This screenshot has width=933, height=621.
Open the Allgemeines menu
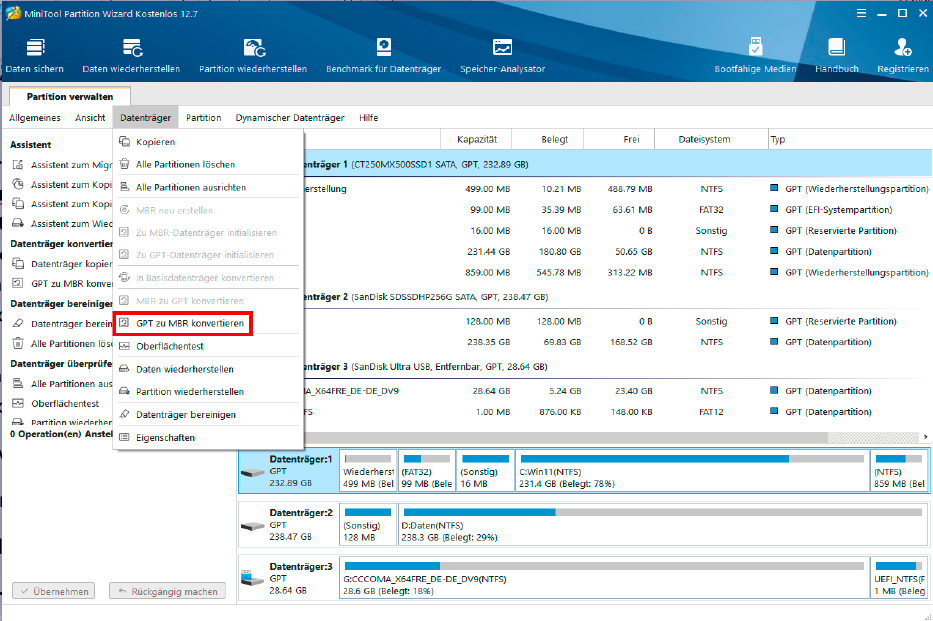[x=35, y=118]
